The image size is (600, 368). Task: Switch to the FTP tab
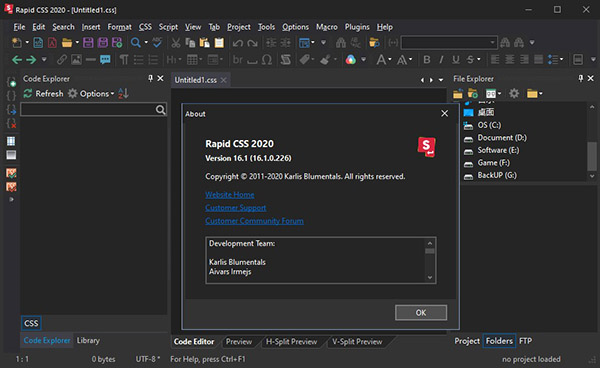(x=525, y=341)
